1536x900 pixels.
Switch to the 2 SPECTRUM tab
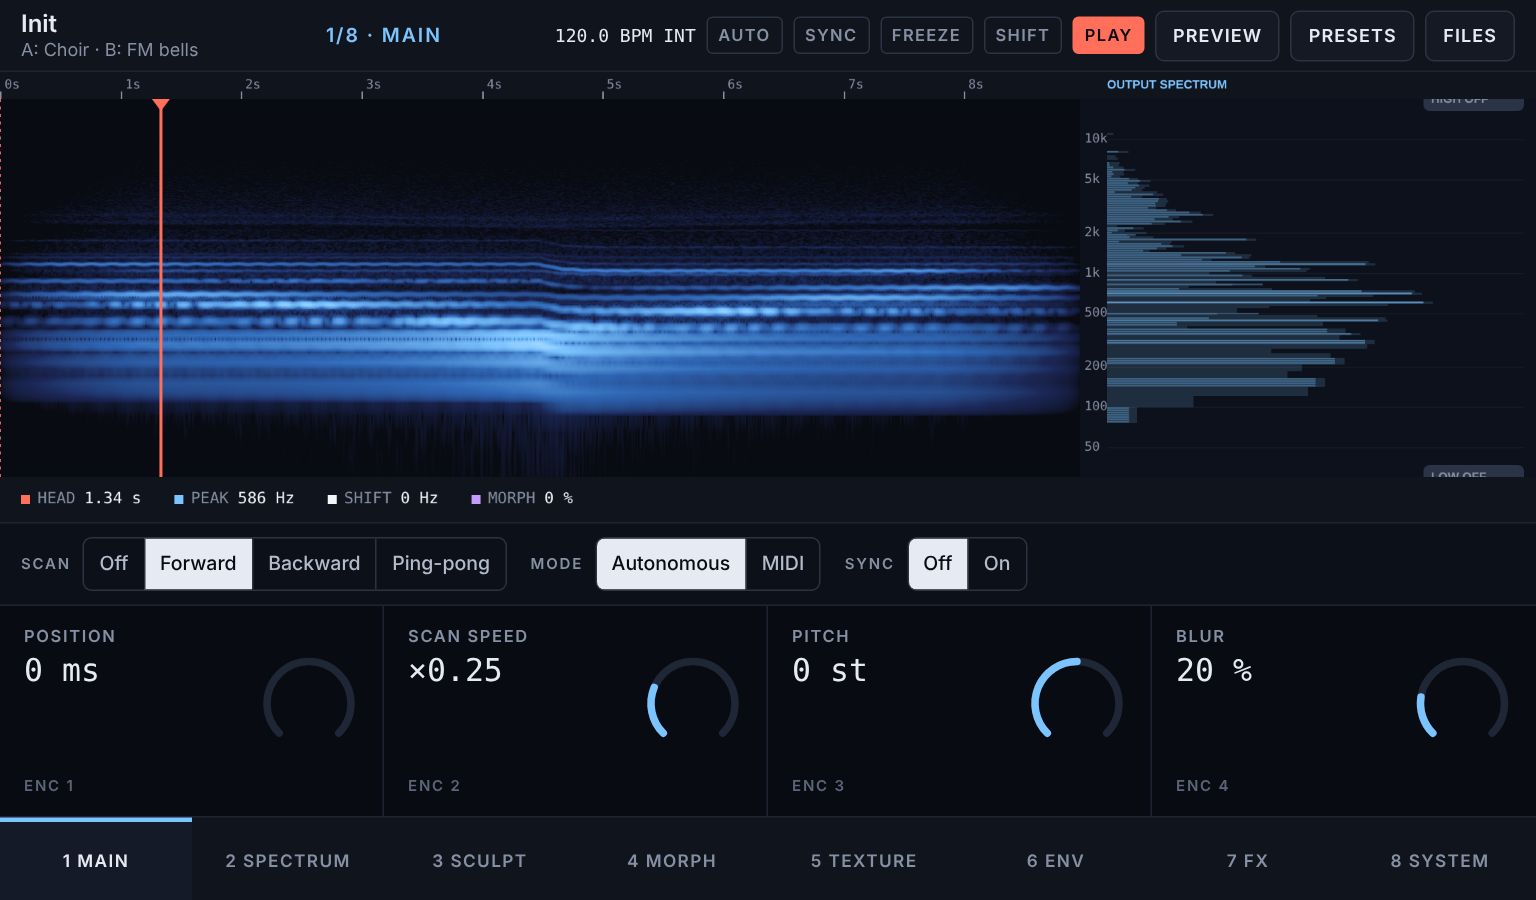pyautogui.click(x=288, y=861)
